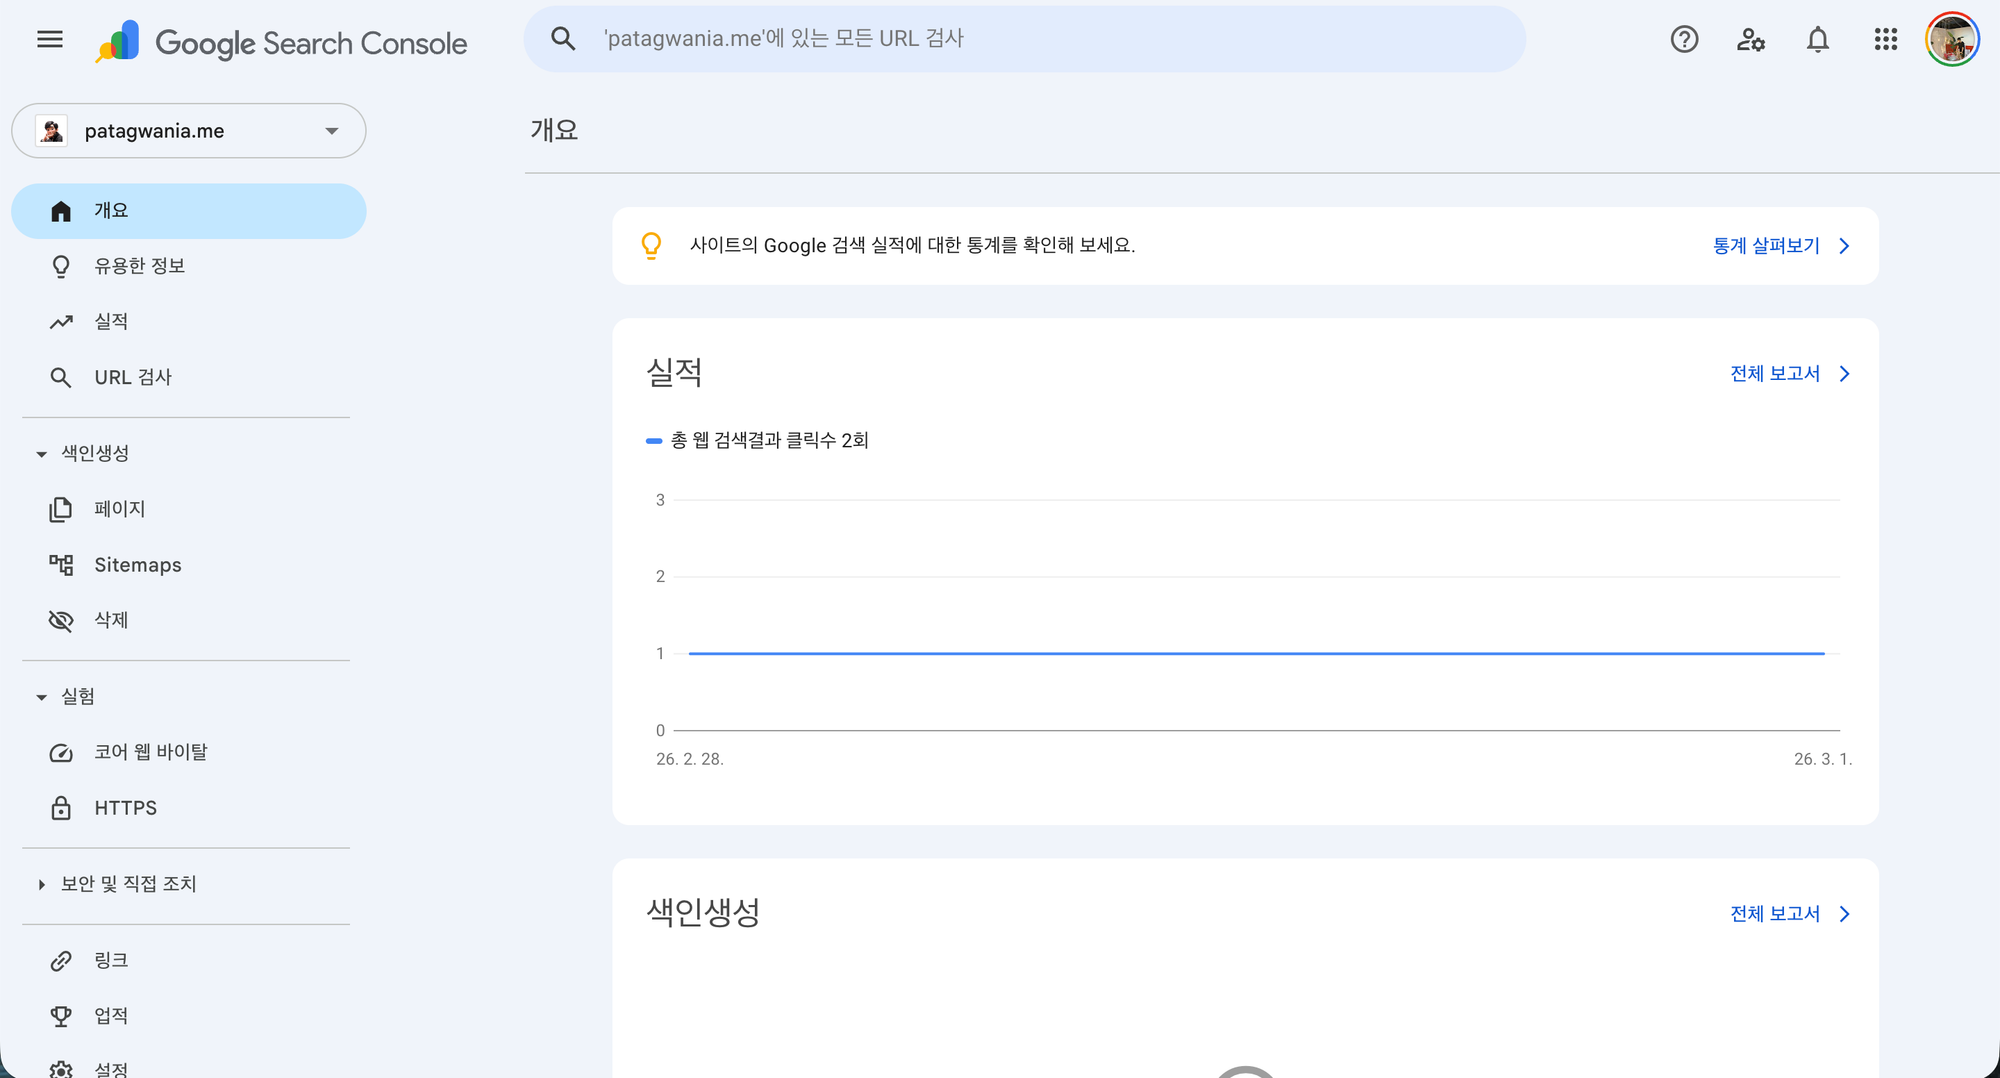Open the patagwania.me property selector
Viewport: 2000px width, 1078px height.
click(188, 130)
